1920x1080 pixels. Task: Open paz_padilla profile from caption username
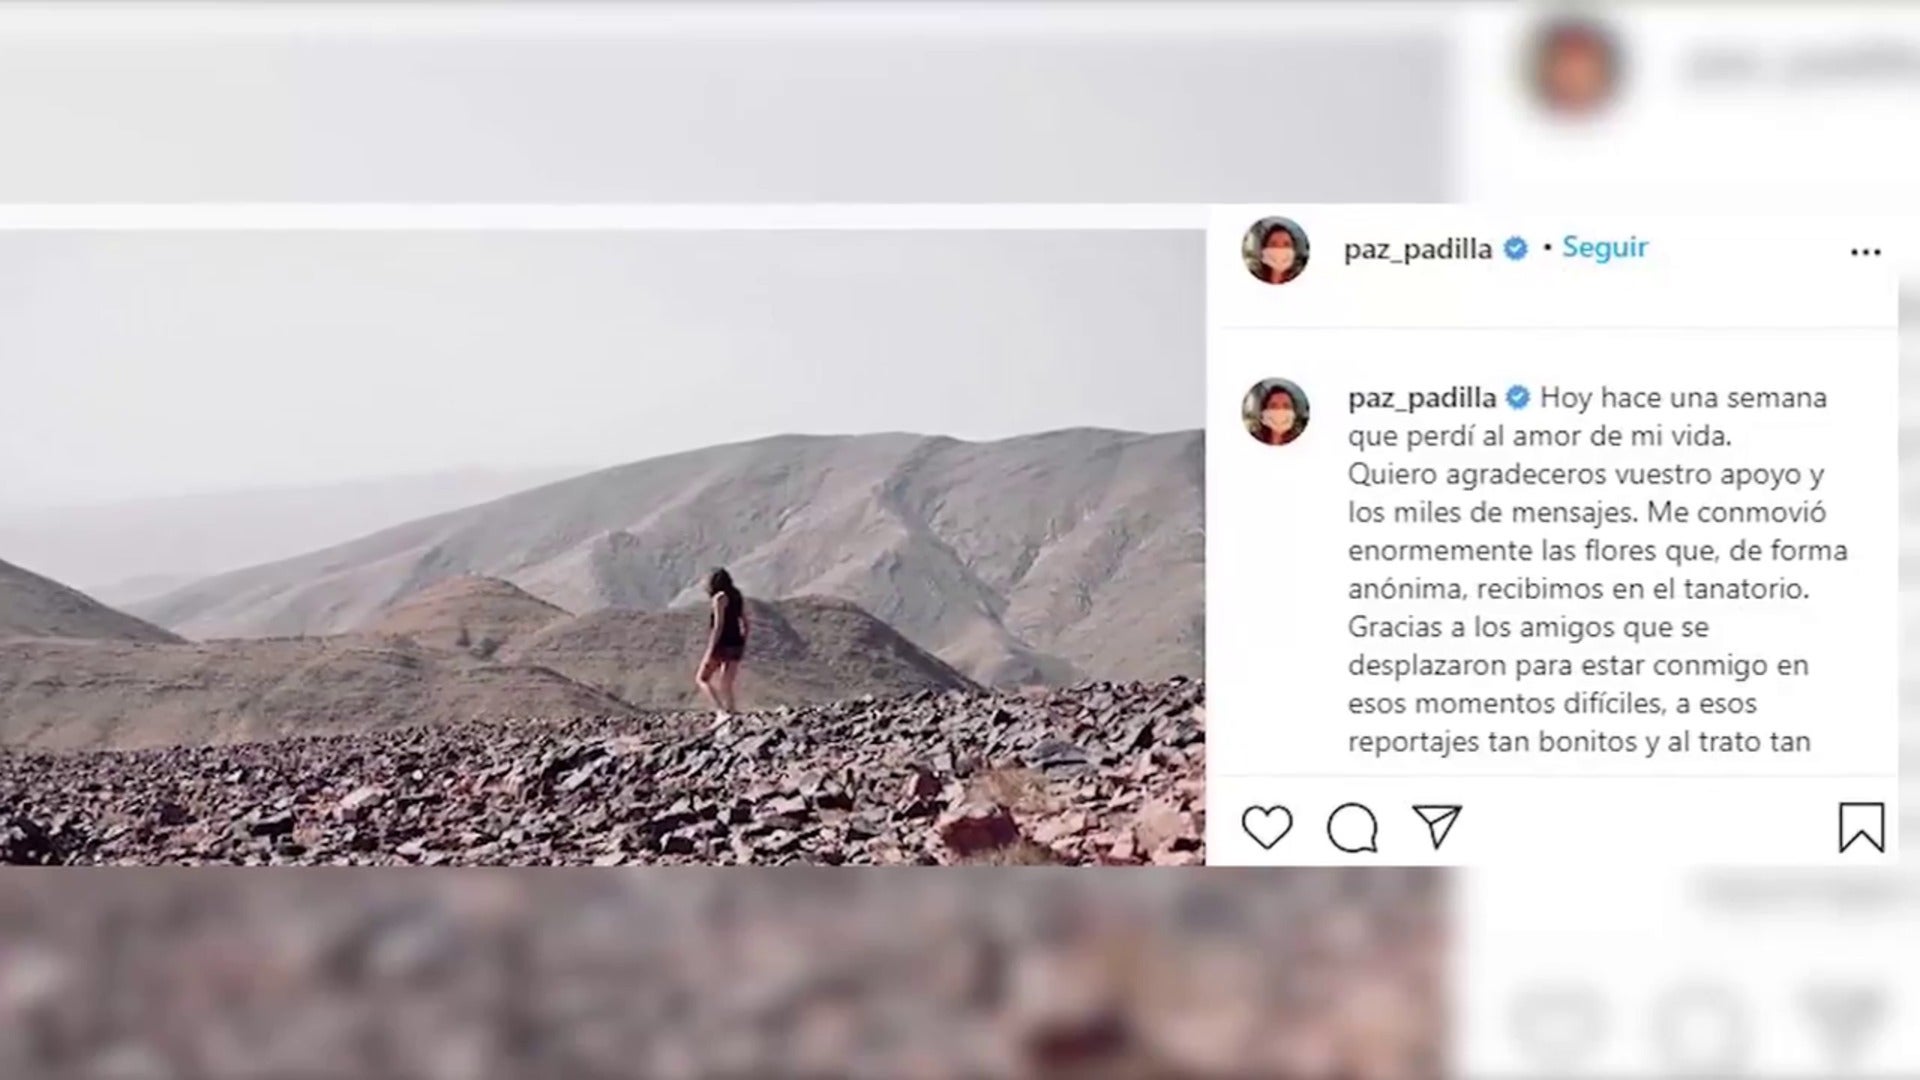[x=1421, y=399]
